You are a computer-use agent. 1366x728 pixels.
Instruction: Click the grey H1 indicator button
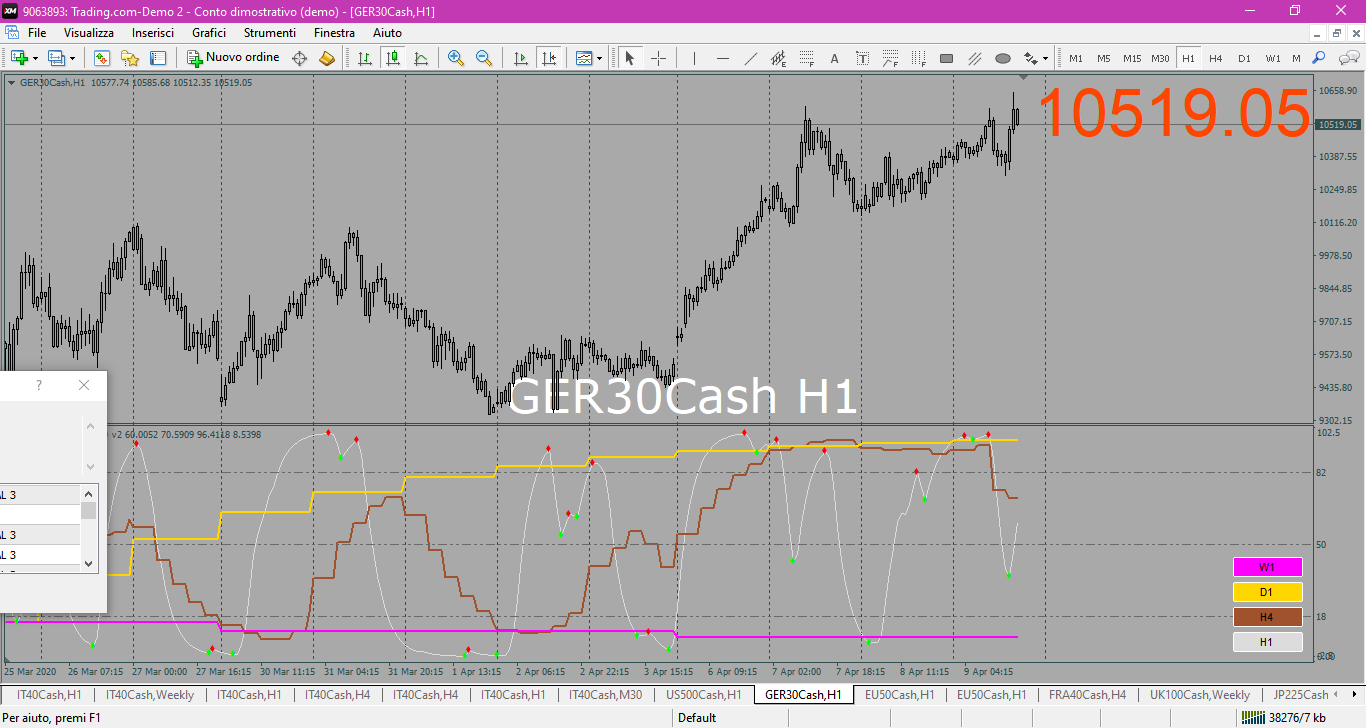click(x=1267, y=642)
